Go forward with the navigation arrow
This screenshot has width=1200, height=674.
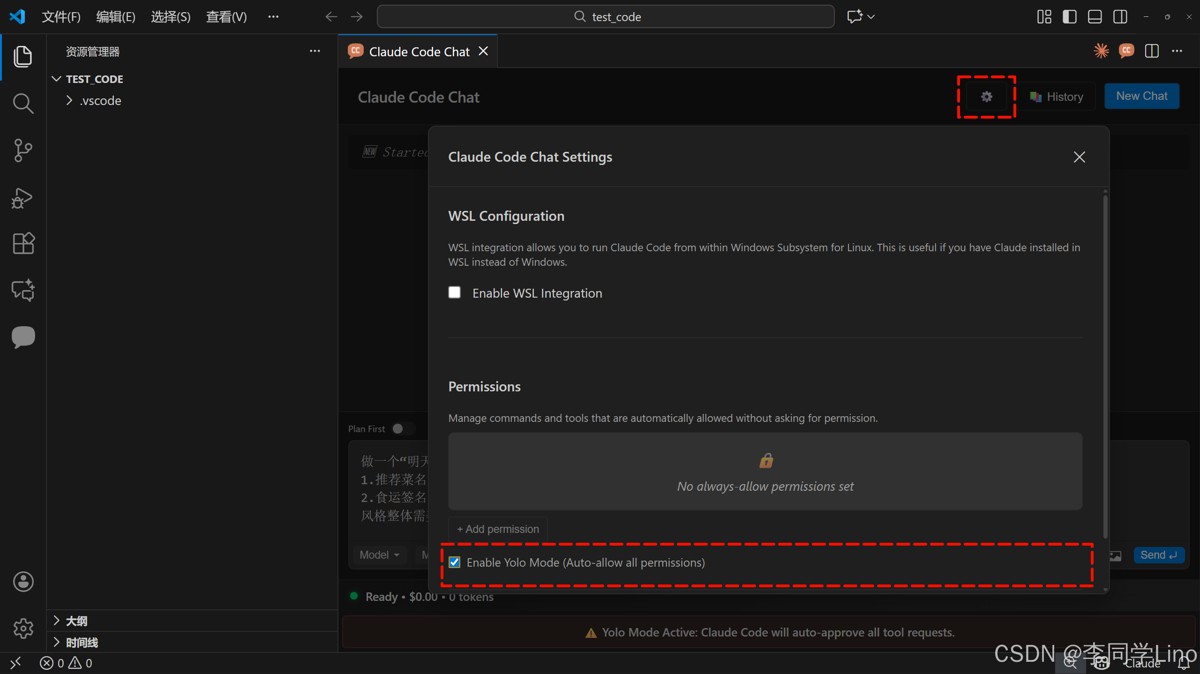click(357, 16)
